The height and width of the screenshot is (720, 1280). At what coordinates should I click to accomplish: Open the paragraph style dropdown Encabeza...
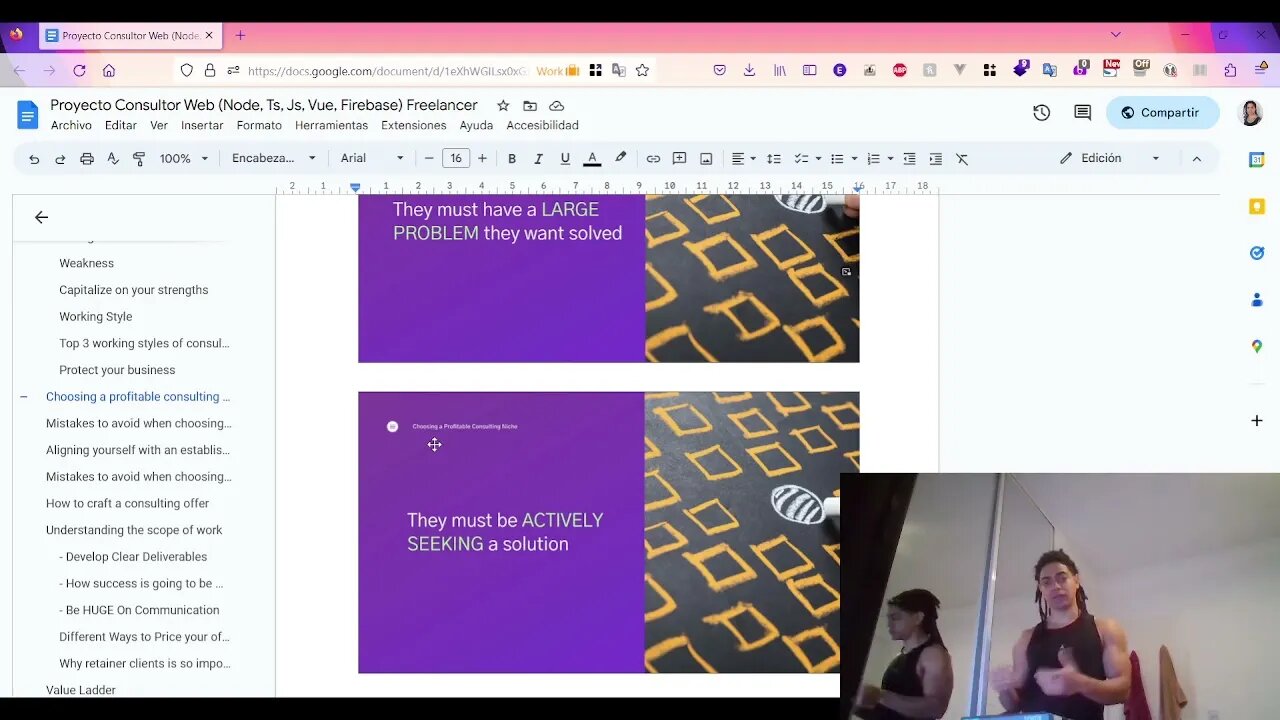[x=274, y=159]
